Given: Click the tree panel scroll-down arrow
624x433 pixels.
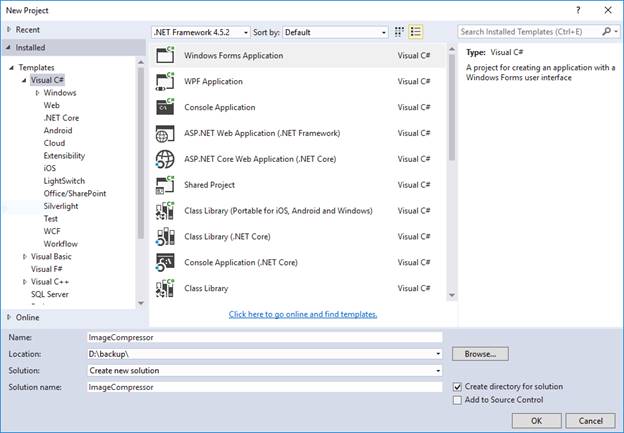Looking at the screenshot, I should (x=140, y=303).
